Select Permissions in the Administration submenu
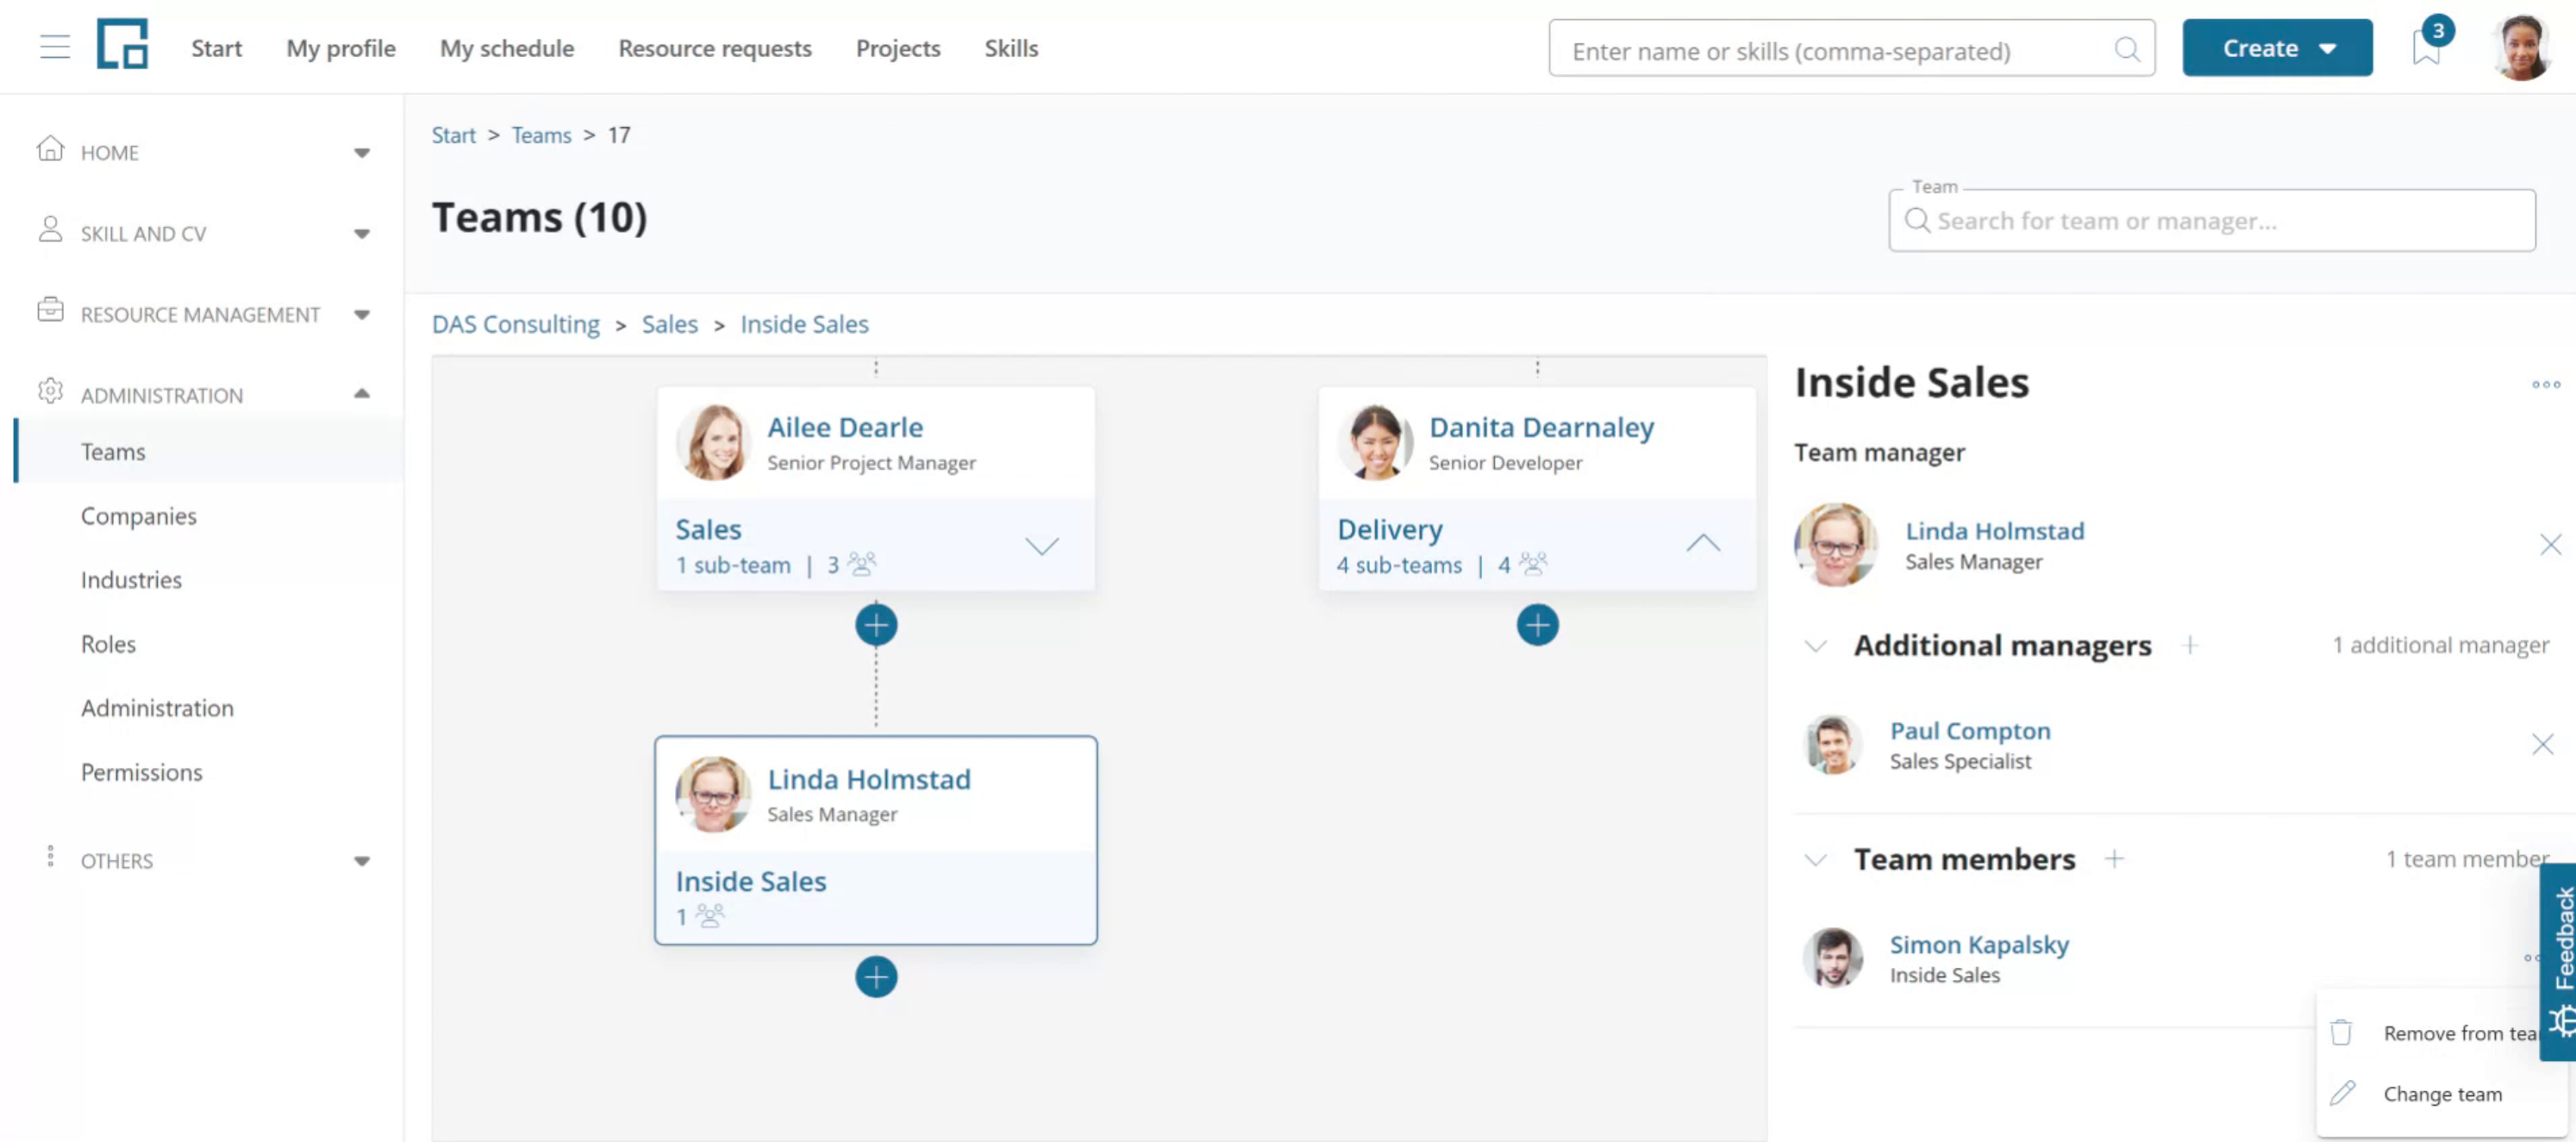 point(142,773)
